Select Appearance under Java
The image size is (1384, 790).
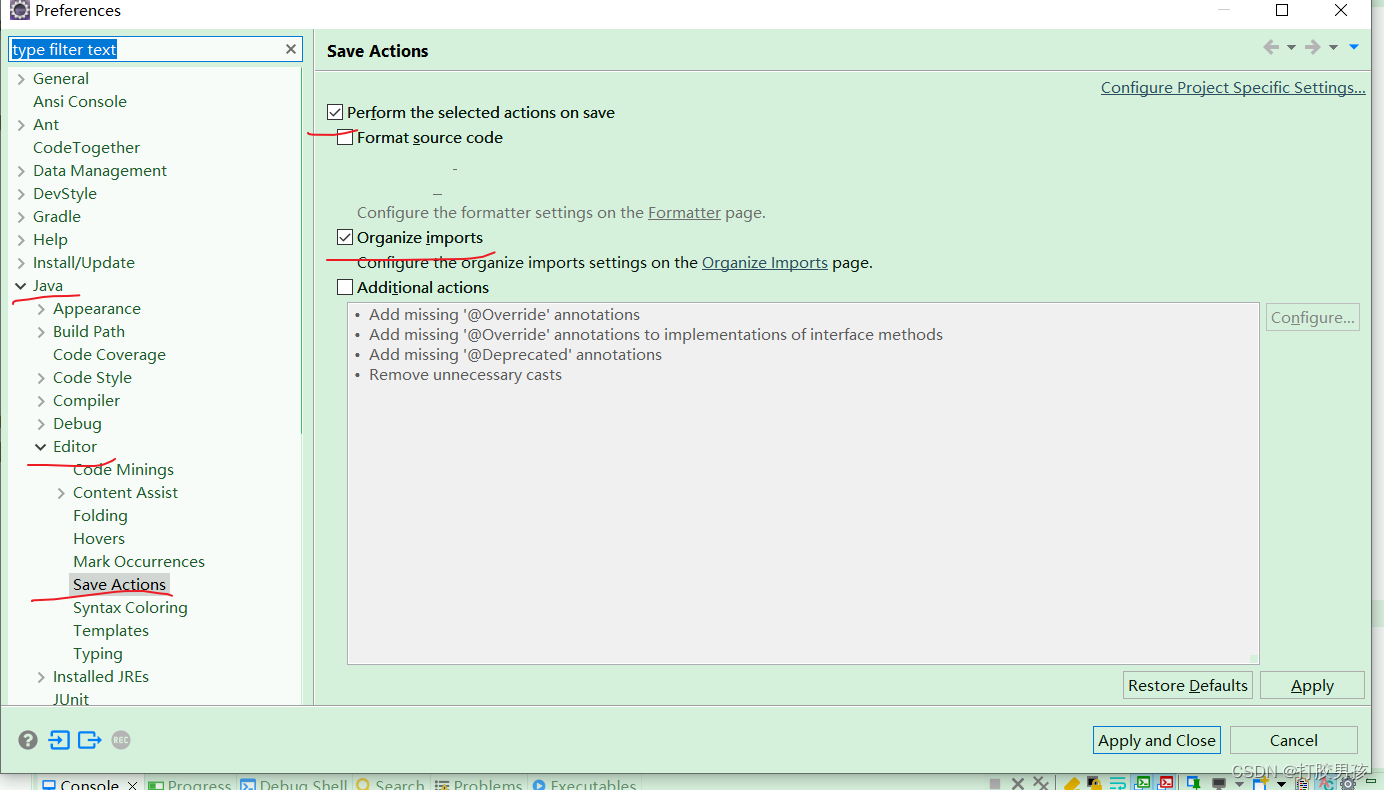[97, 309]
